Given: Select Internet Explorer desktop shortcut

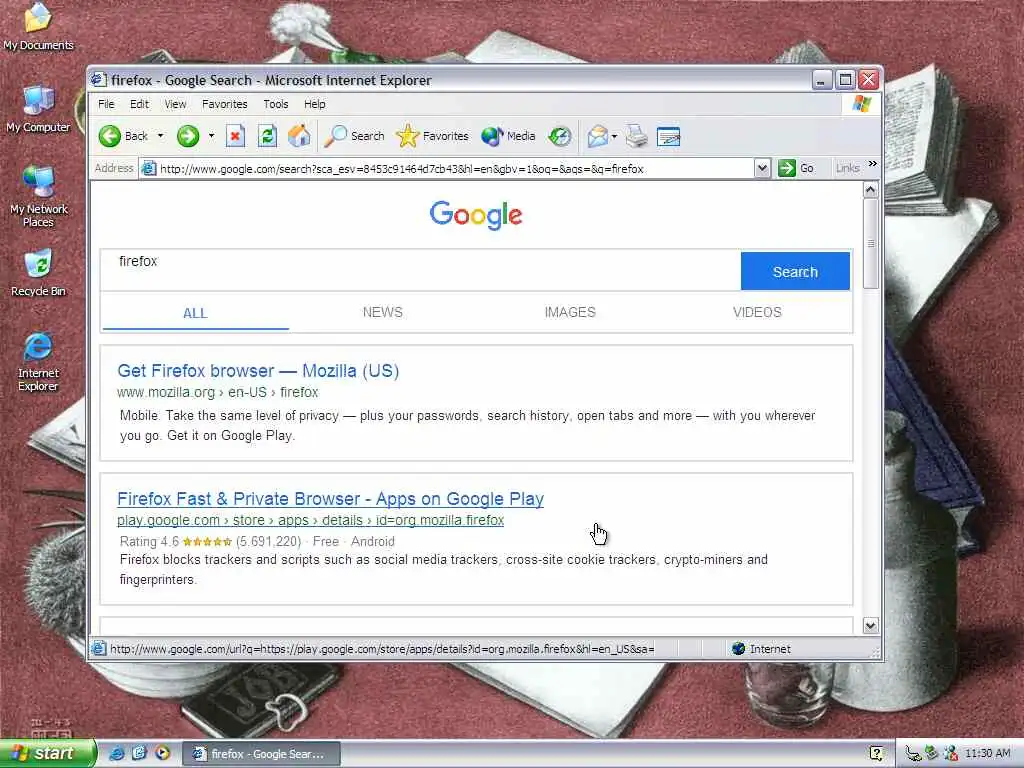Looking at the screenshot, I should (38, 361).
